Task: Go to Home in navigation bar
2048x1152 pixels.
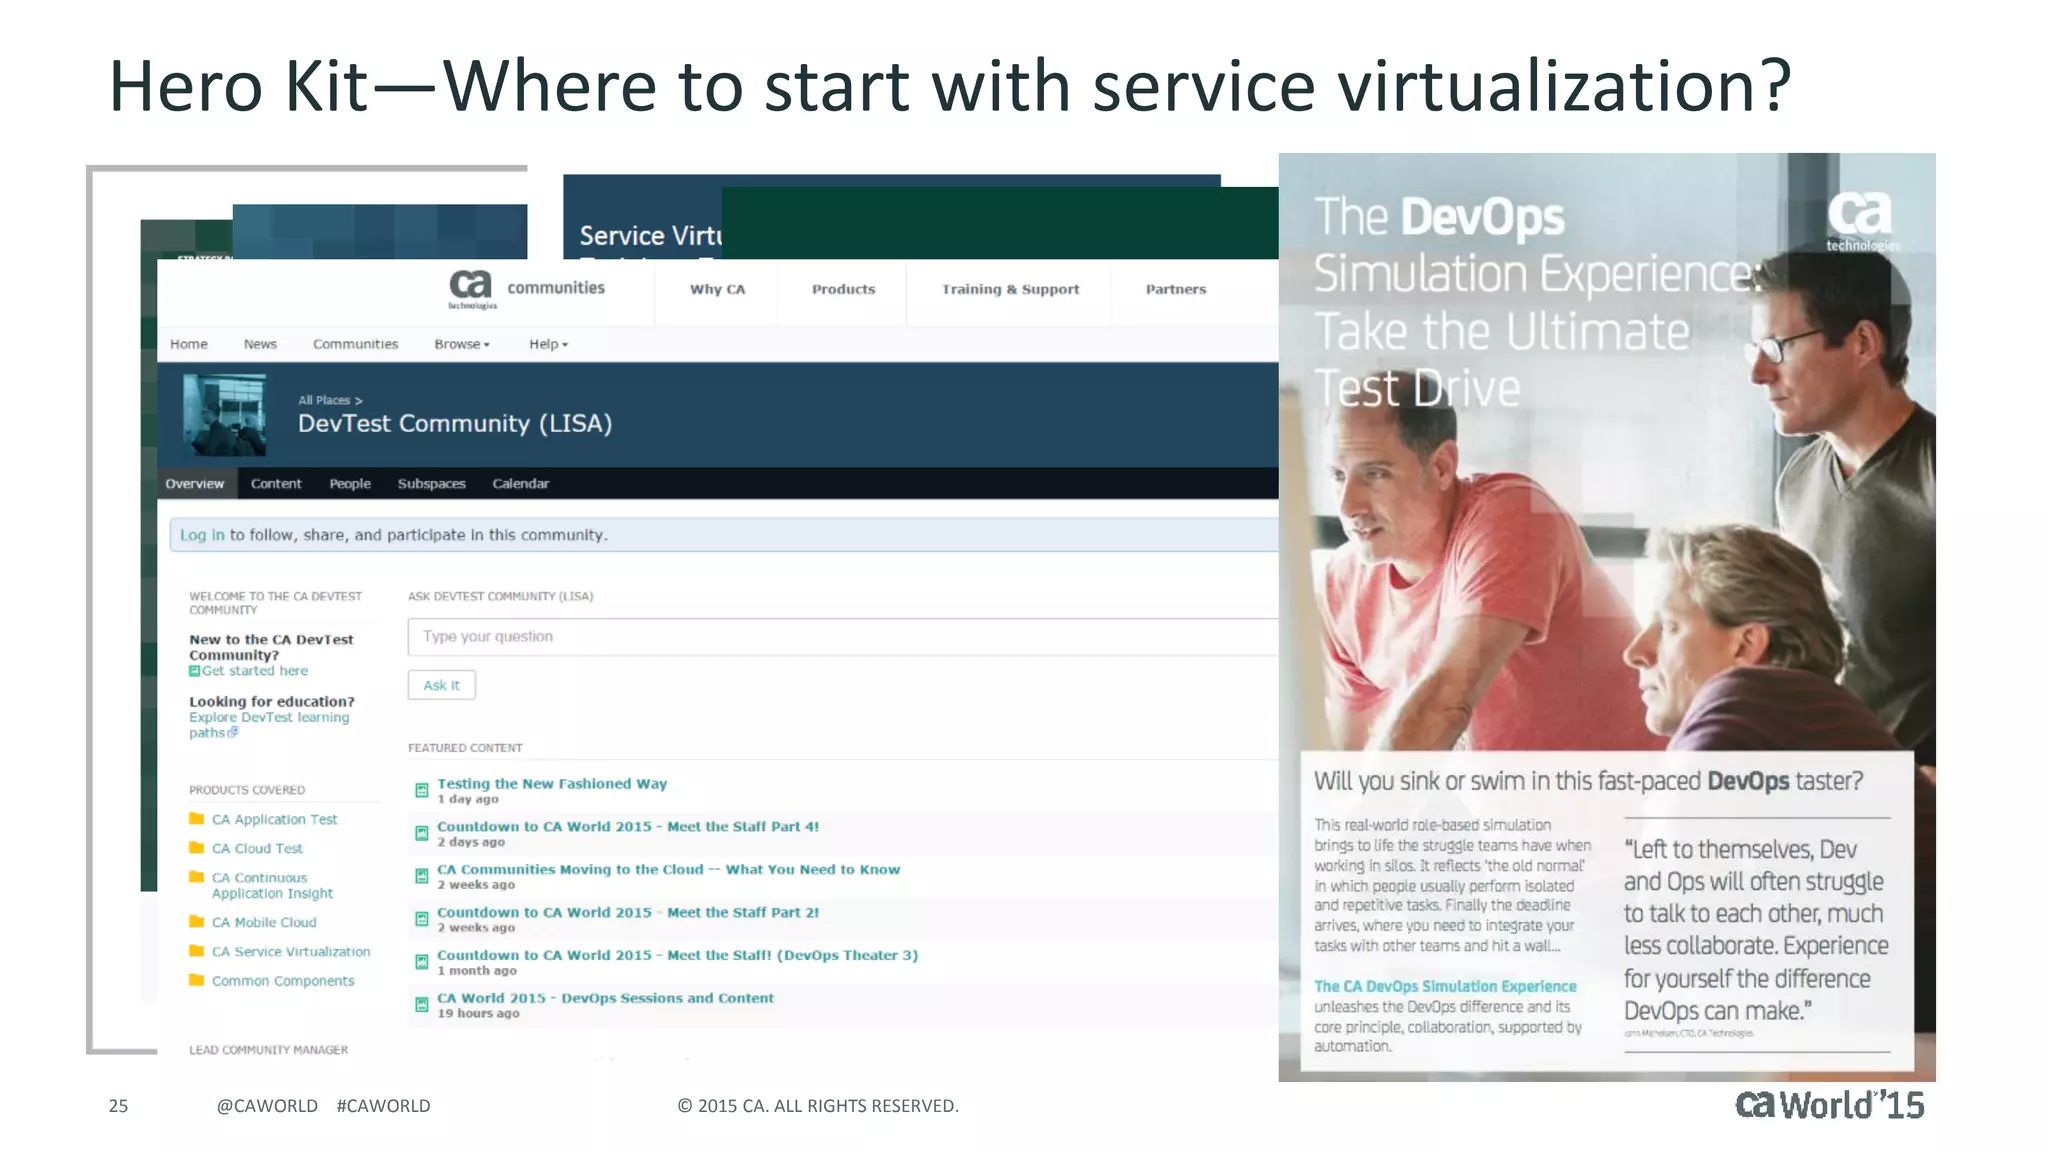Action: pos(189,344)
